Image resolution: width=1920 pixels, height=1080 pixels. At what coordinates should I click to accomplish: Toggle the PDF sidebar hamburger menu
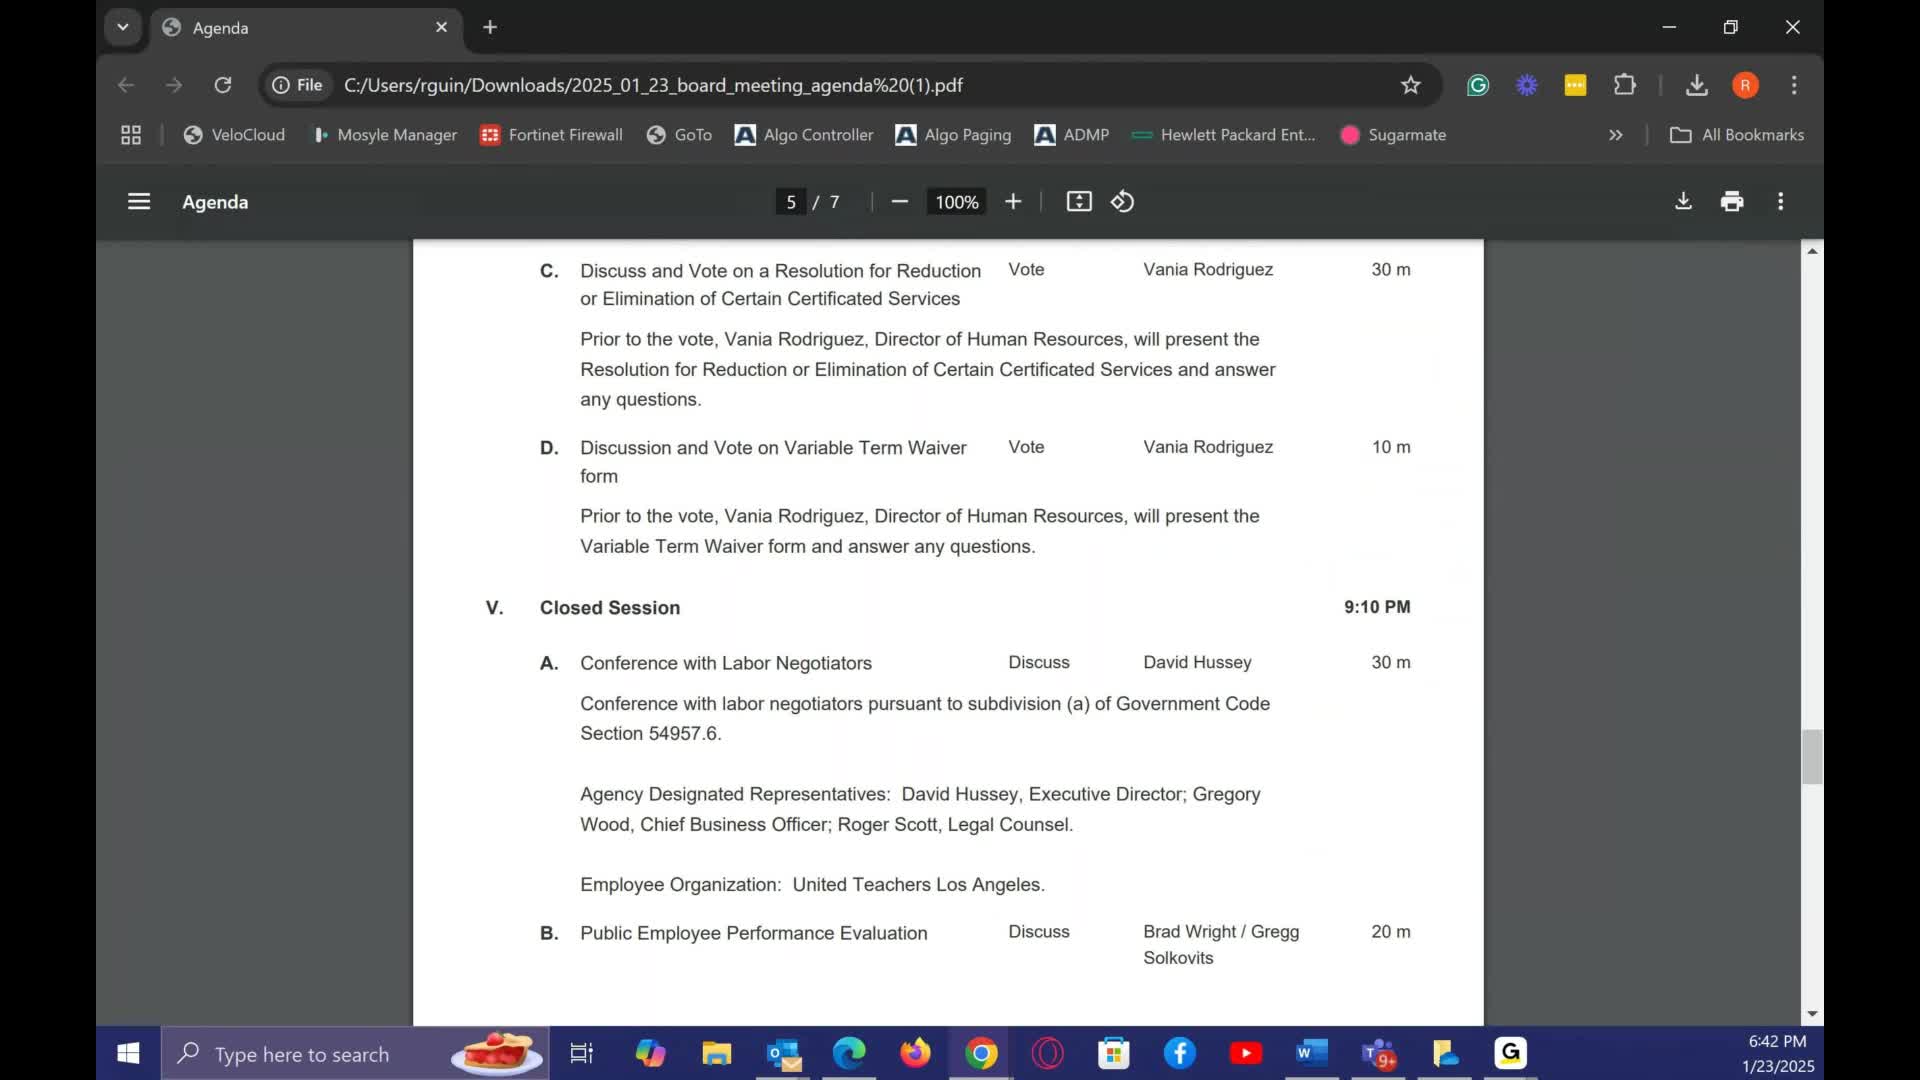tap(139, 202)
